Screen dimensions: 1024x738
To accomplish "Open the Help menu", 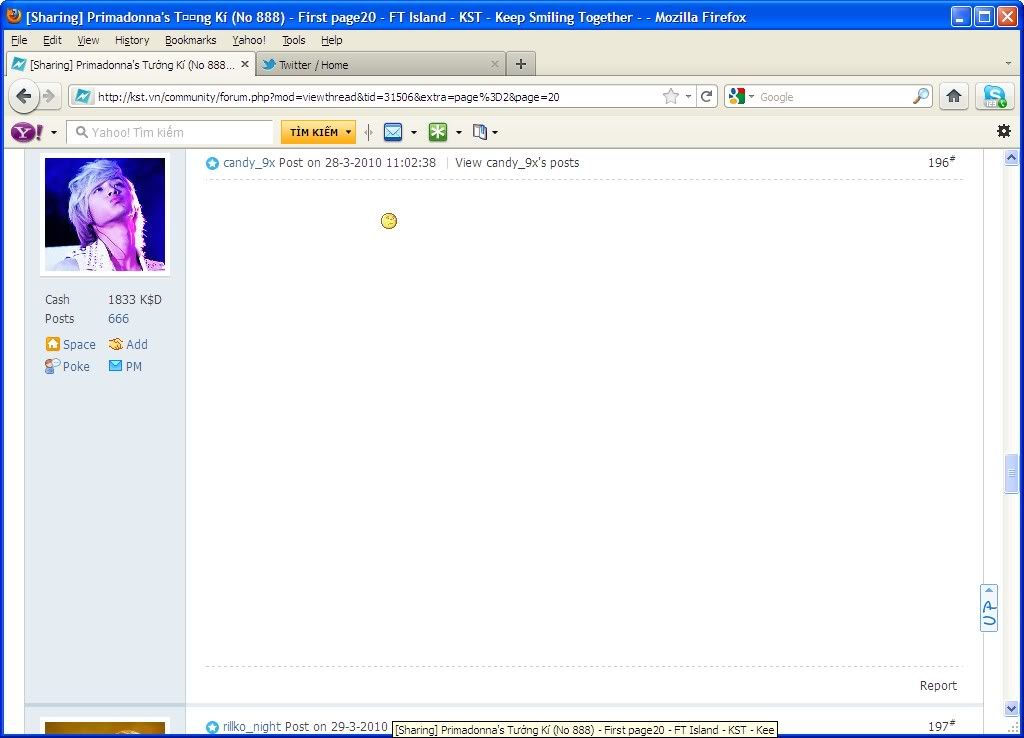I will pos(332,40).
